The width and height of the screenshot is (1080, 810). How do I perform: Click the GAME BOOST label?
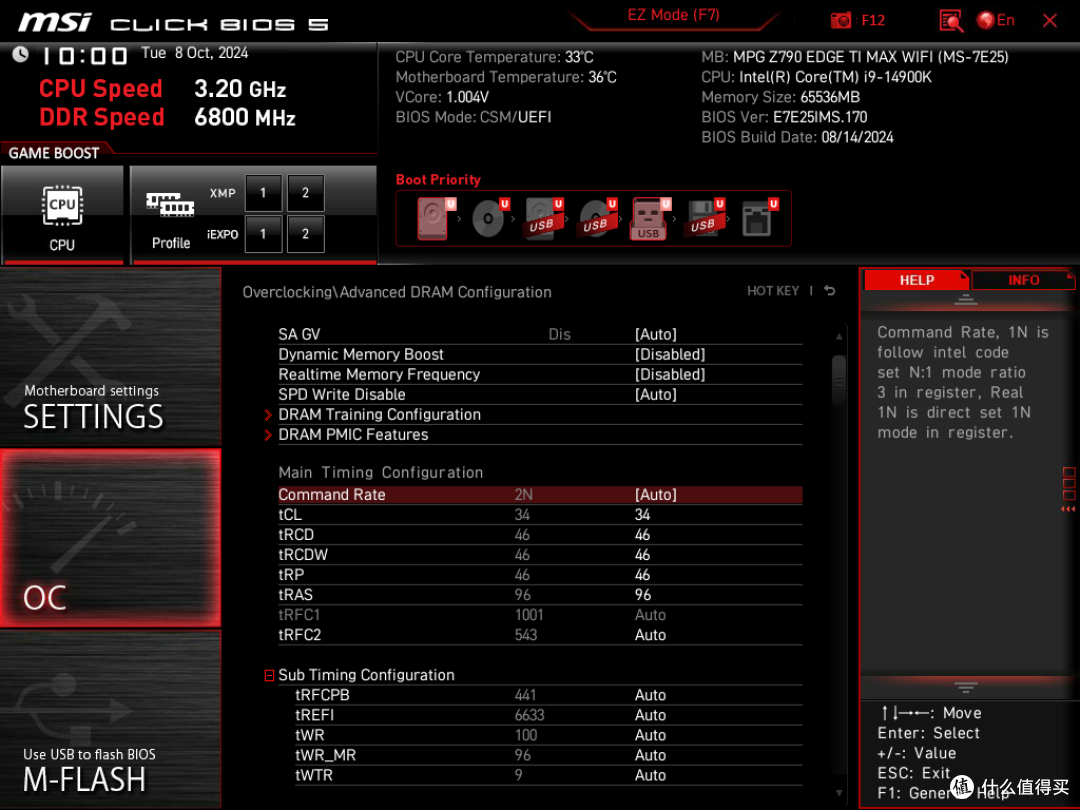click(x=54, y=153)
